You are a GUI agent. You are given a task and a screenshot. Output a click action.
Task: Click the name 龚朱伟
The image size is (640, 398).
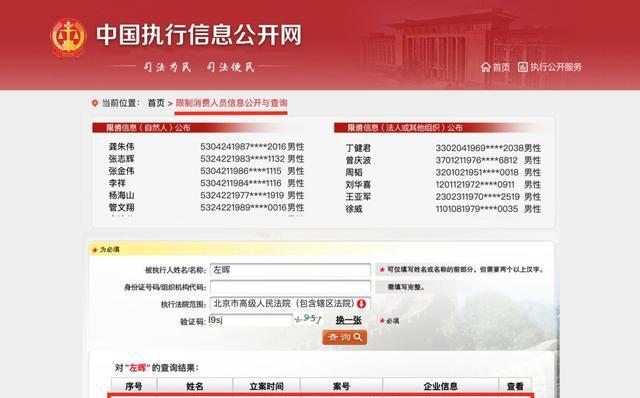pyautogui.click(x=121, y=147)
